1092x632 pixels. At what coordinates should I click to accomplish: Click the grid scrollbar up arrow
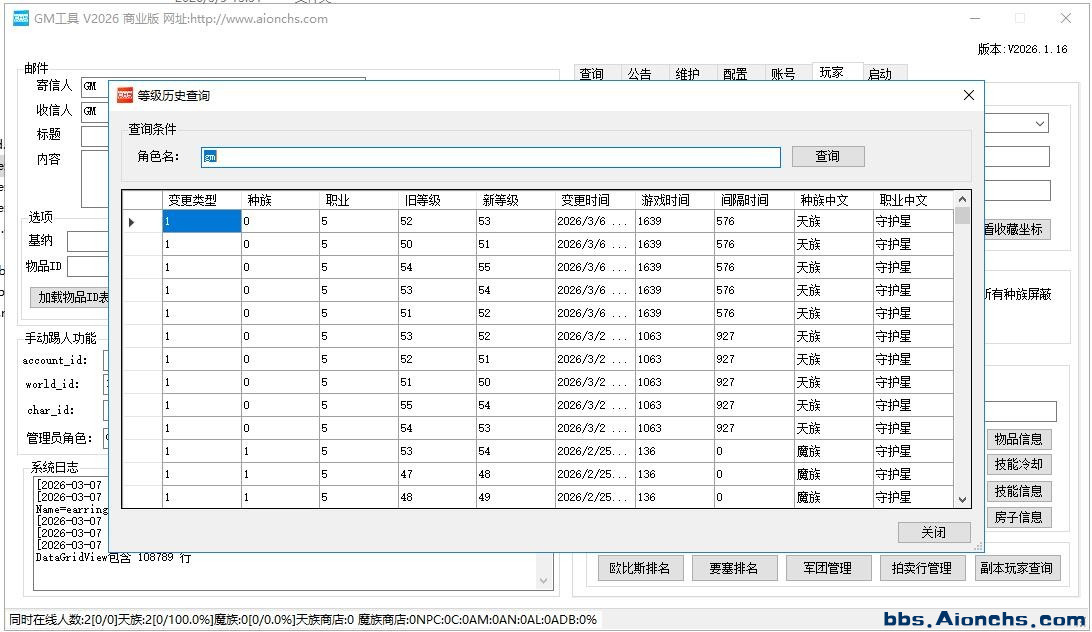pos(962,200)
